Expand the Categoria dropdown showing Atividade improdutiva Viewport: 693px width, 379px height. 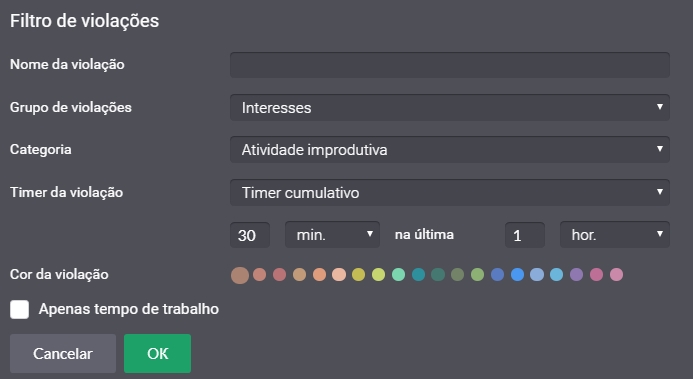pos(449,149)
